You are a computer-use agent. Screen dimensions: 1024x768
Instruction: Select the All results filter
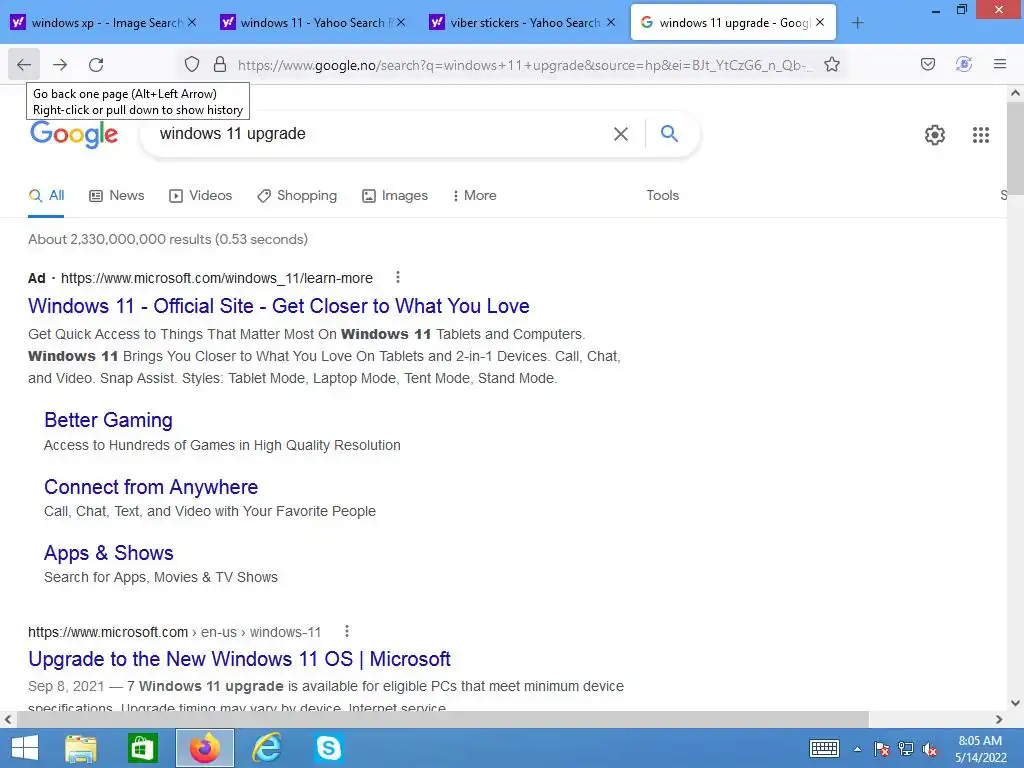(x=46, y=195)
